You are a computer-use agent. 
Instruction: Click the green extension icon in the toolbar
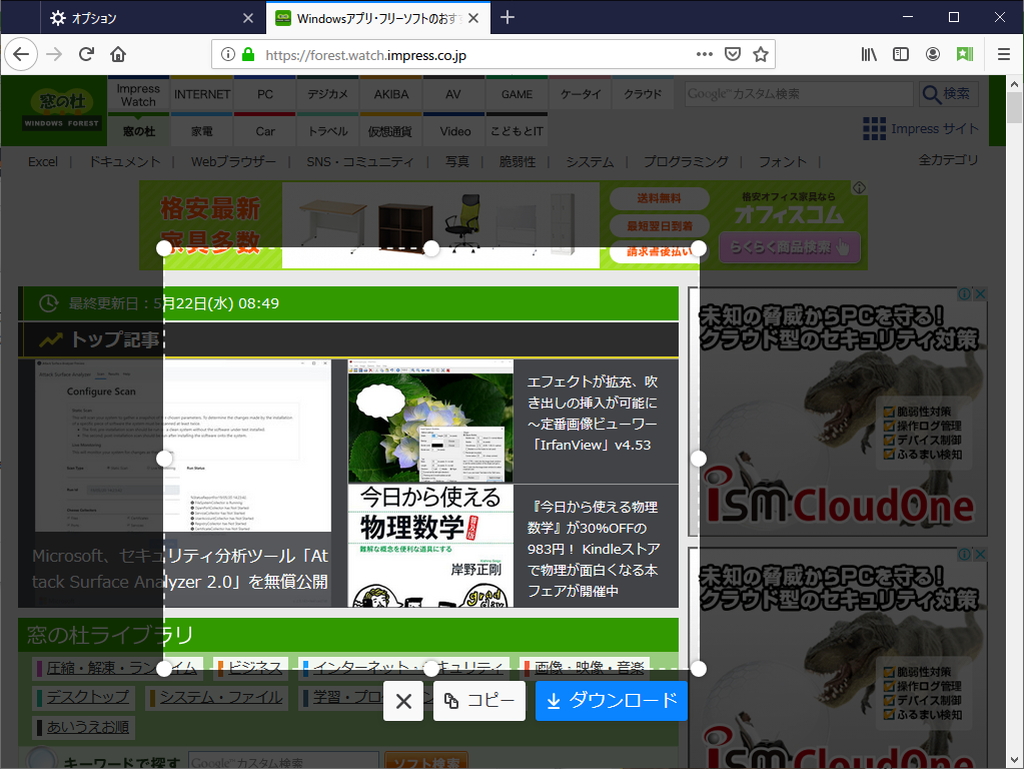964,54
